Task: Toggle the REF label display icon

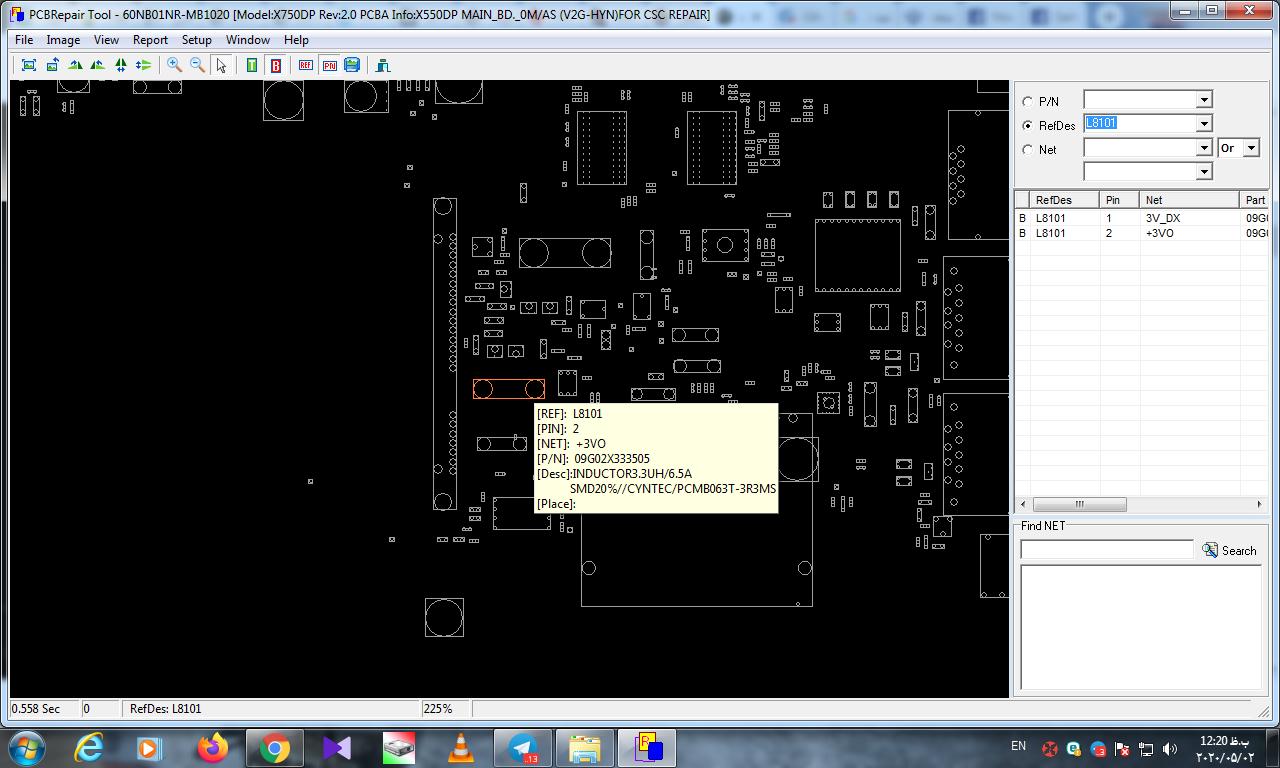Action: click(306, 65)
